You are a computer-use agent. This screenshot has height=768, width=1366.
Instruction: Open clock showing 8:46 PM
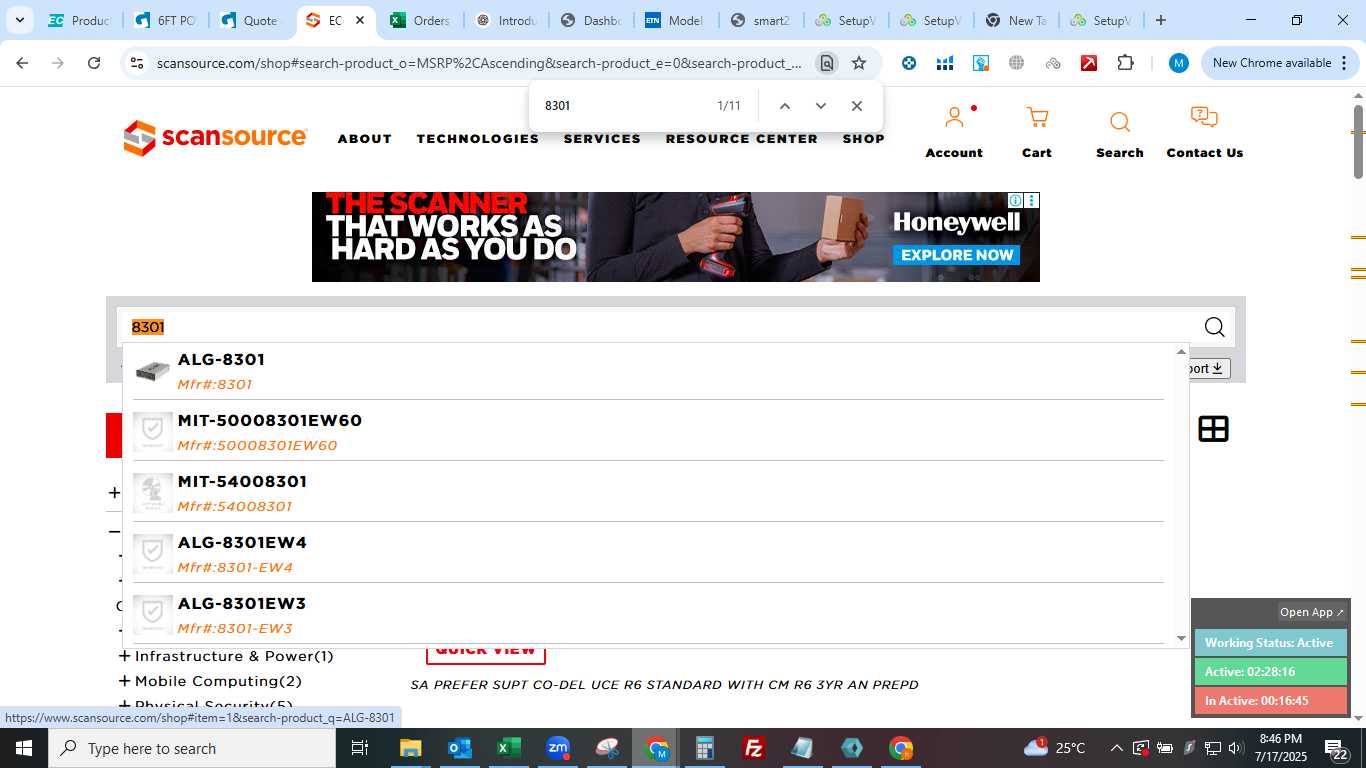[1280, 748]
